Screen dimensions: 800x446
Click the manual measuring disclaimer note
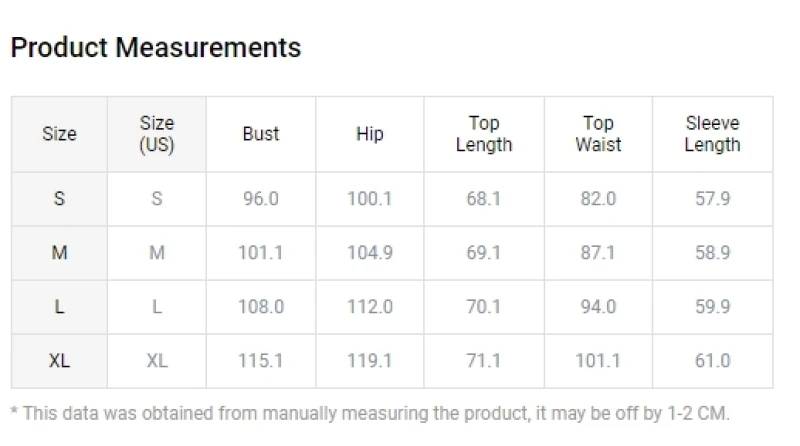370,413
